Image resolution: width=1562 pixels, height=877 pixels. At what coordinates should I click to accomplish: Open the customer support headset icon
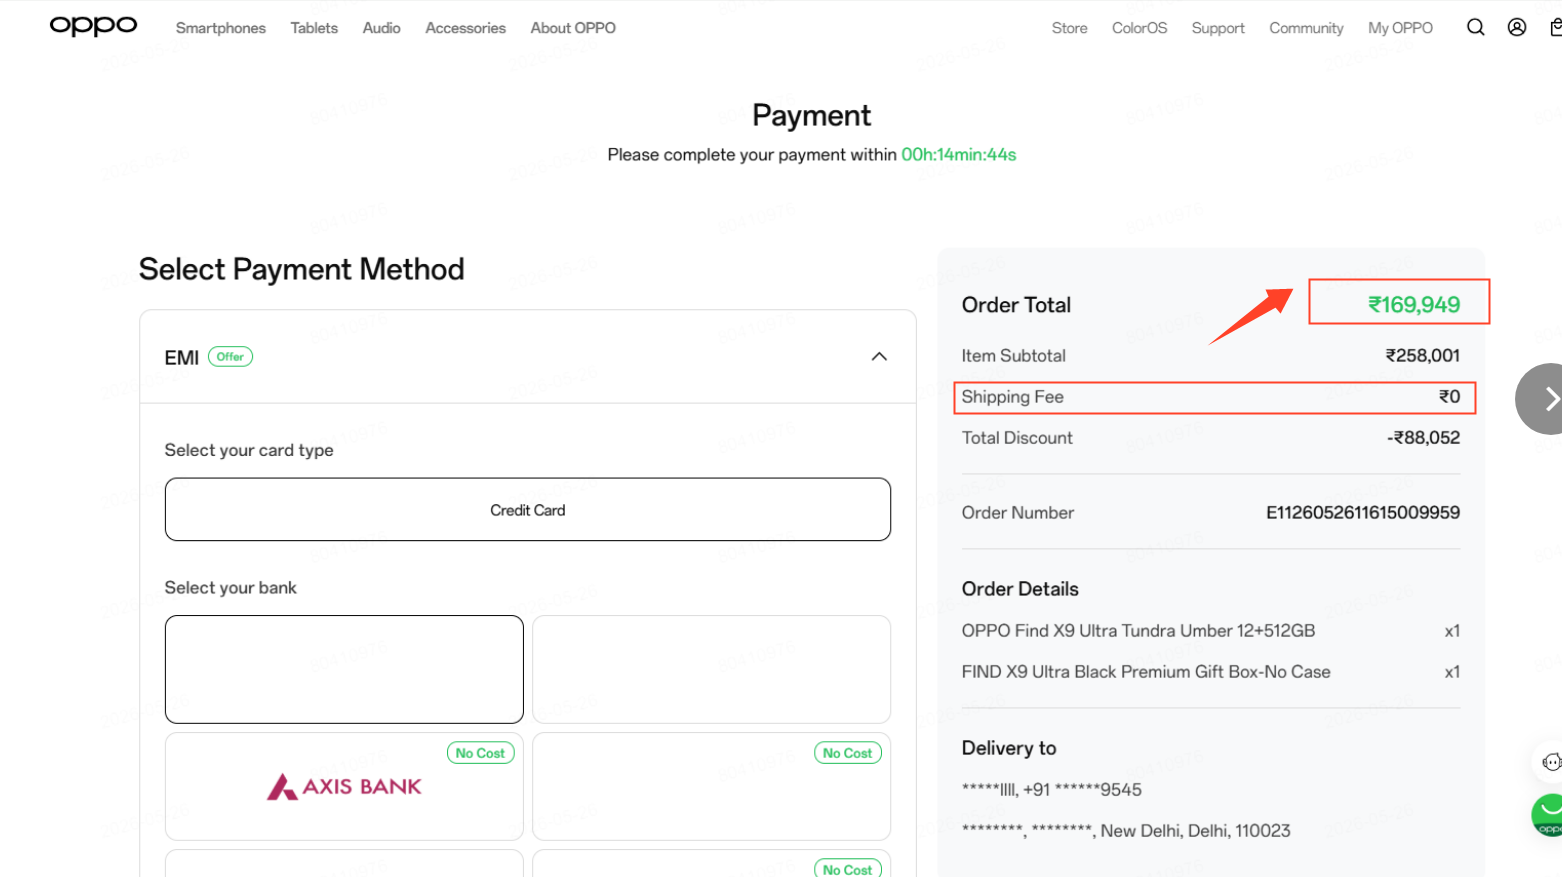pyautogui.click(x=1550, y=762)
